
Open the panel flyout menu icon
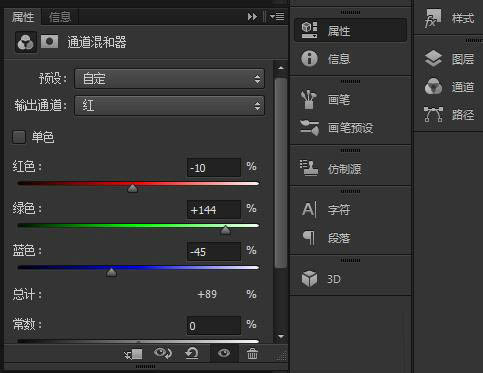(x=277, y=16)
